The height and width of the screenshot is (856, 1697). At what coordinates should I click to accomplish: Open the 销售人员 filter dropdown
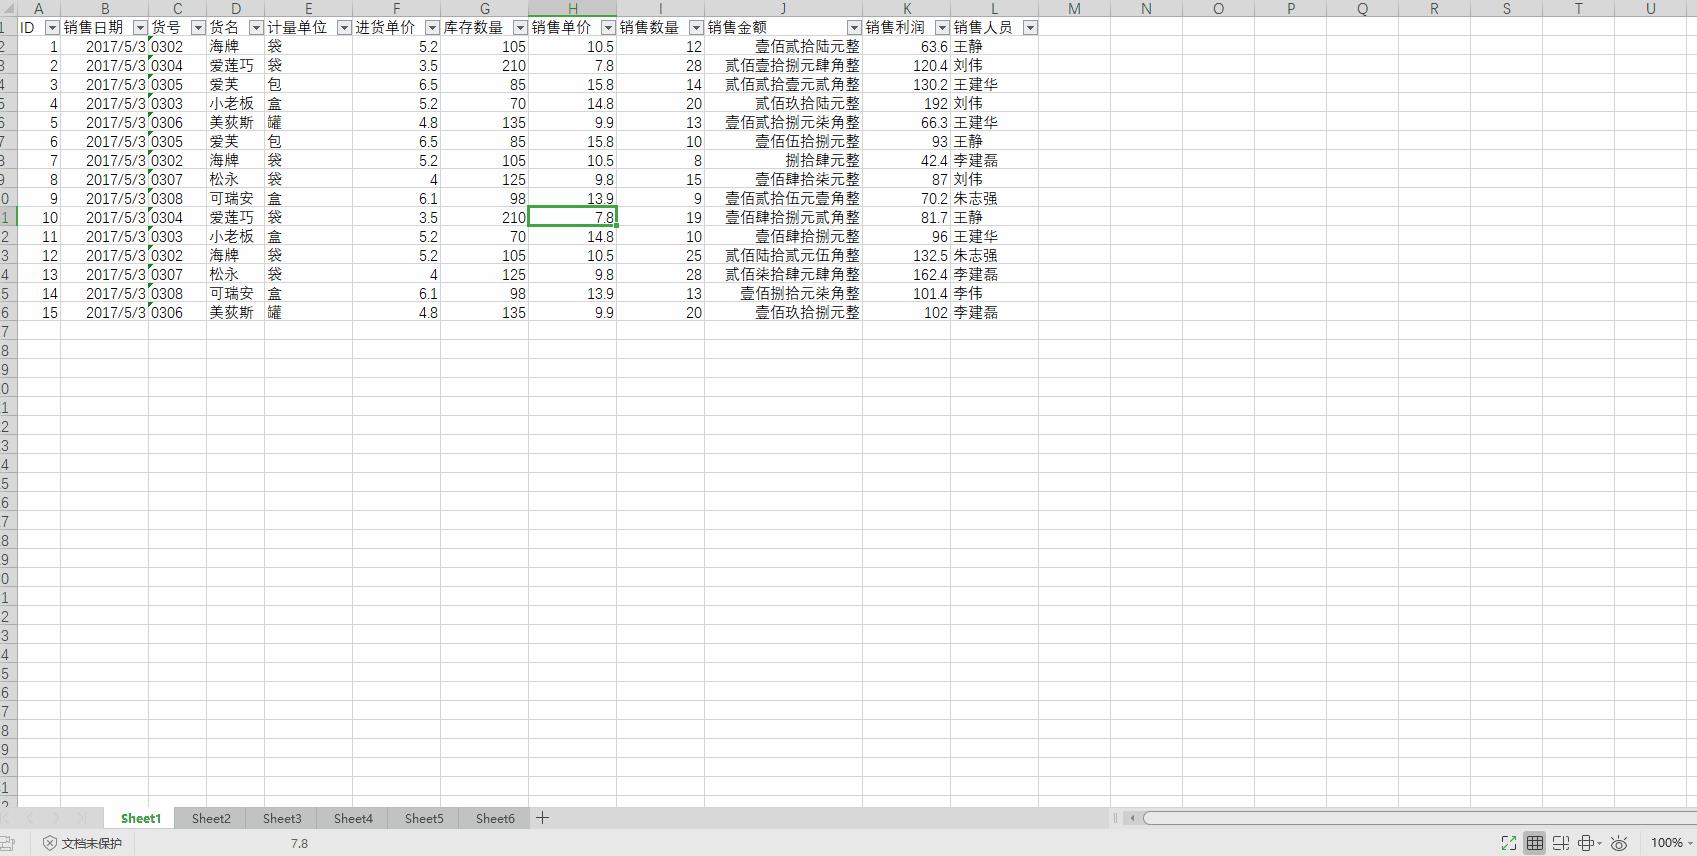click(x=1030, y=28)
